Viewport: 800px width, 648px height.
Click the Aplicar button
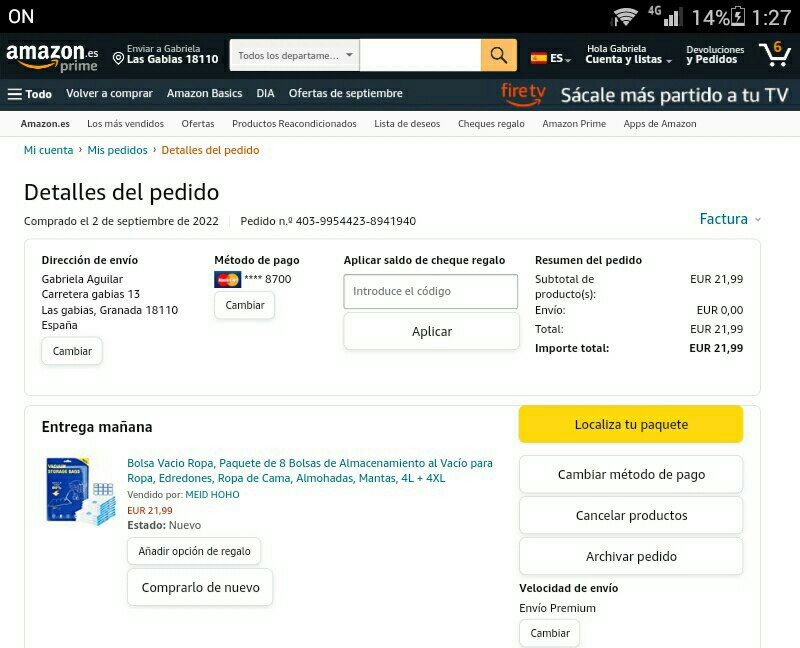click(432, 332)
